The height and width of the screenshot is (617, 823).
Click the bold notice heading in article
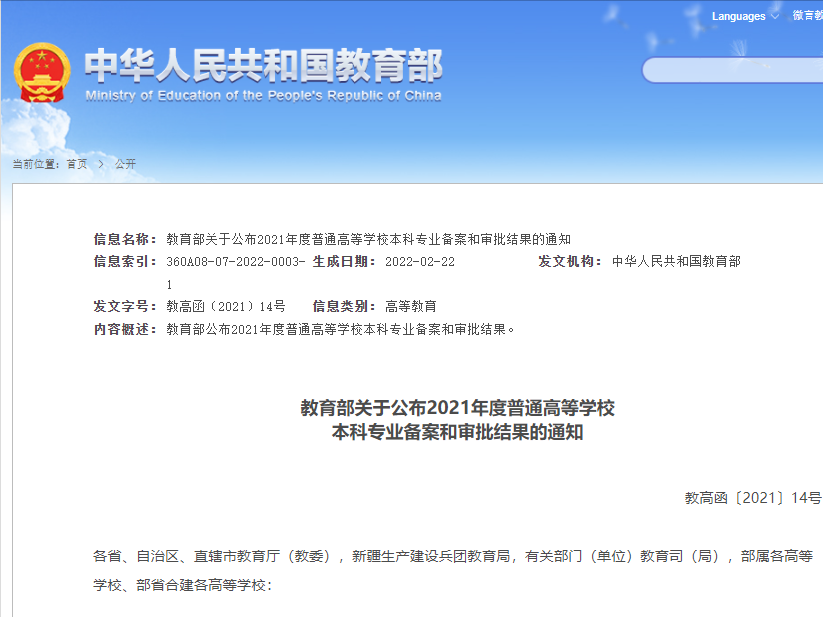457,420
